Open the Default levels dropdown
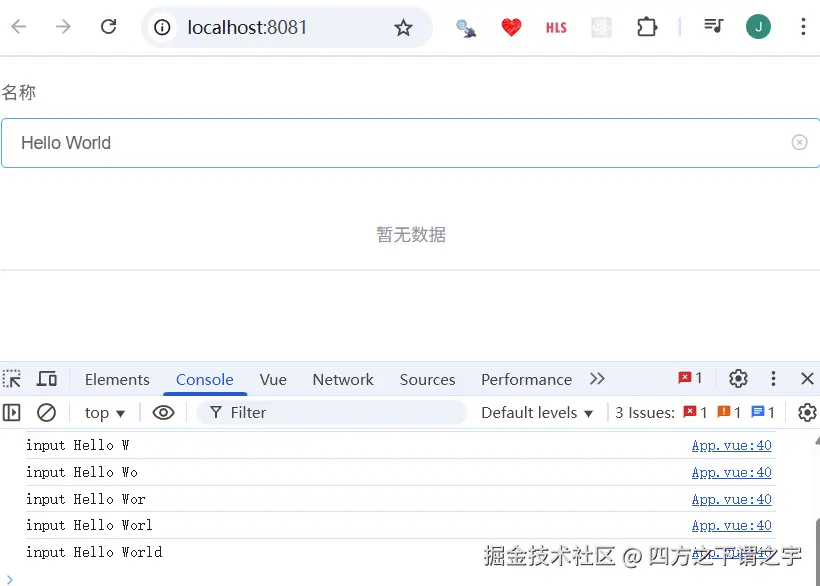The width and height of the screenshot is (820, 586). click(x=537, y=413)
